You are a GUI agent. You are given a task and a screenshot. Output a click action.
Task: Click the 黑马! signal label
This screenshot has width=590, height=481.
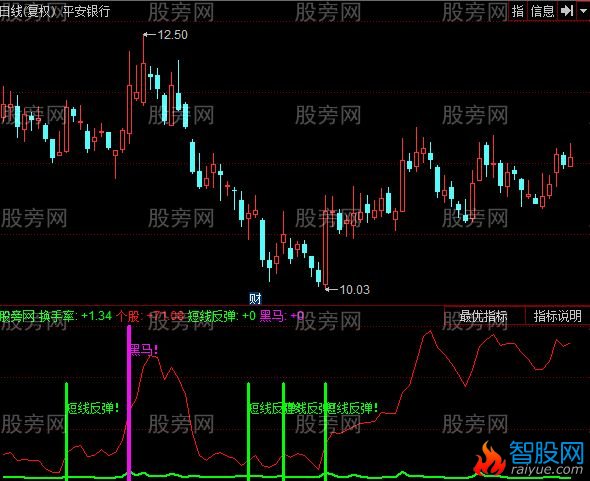point(144,350)
